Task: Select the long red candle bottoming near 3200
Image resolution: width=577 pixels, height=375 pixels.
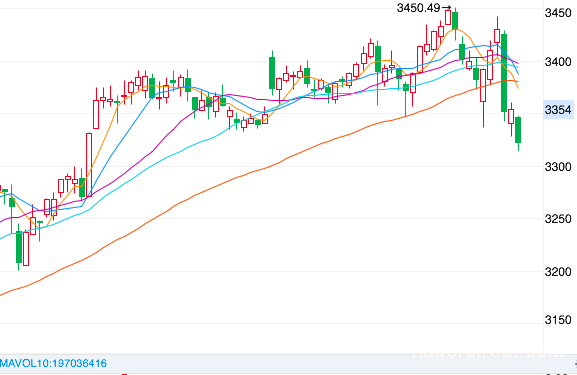Action: coord(26,249)
